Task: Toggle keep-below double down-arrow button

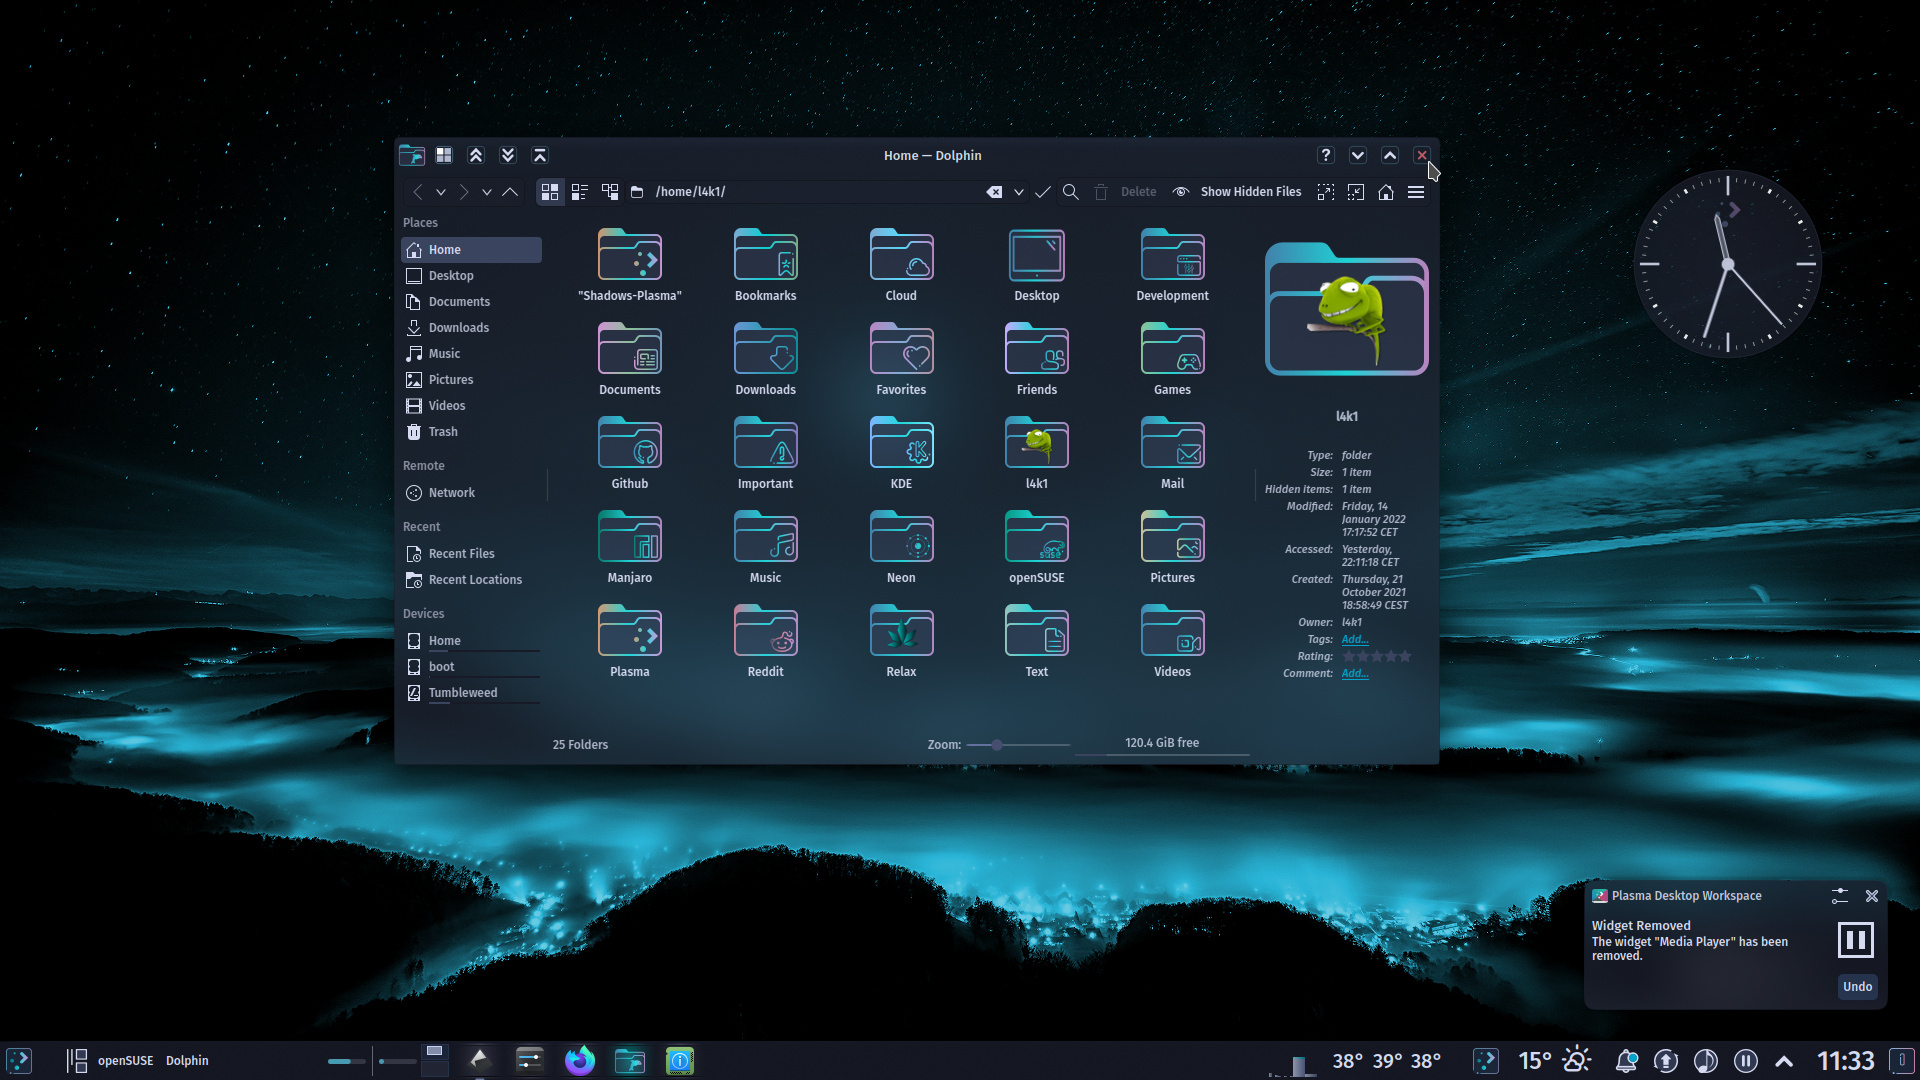Action: pos(508,155)
